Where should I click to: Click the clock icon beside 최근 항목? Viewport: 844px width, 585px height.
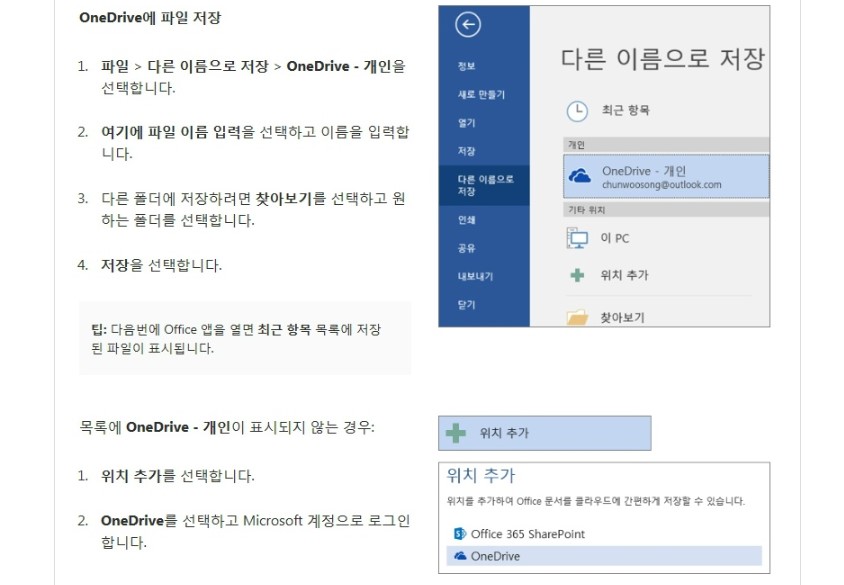pos(577,111)
